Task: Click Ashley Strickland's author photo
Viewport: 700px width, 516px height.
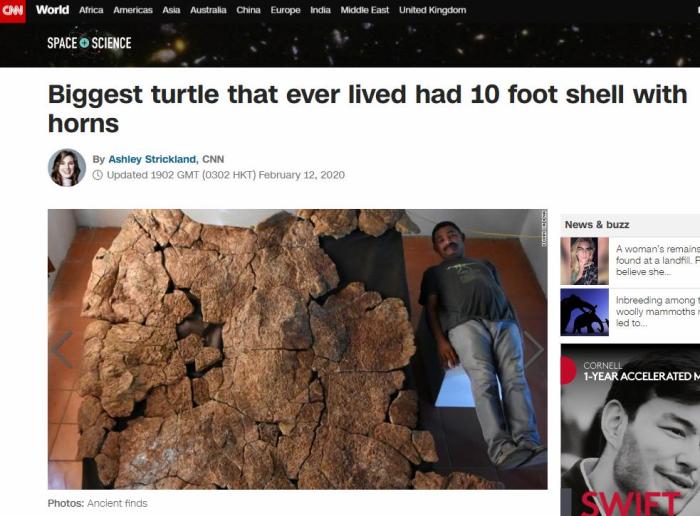Action: point(67,167)
